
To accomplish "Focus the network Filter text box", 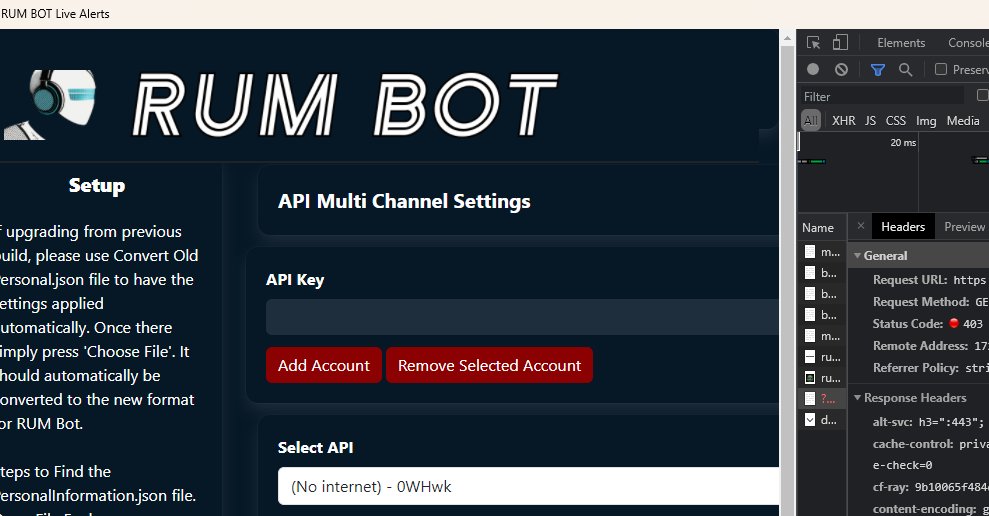I will [882, 97].
